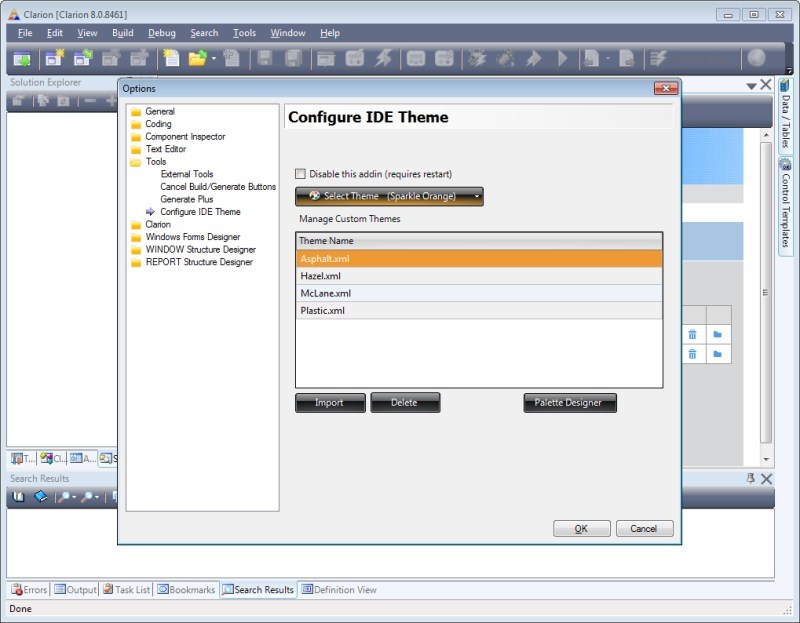Open the toolbar overflow options arrow
This screenshot has width=800, height=623.
point(789,70)
